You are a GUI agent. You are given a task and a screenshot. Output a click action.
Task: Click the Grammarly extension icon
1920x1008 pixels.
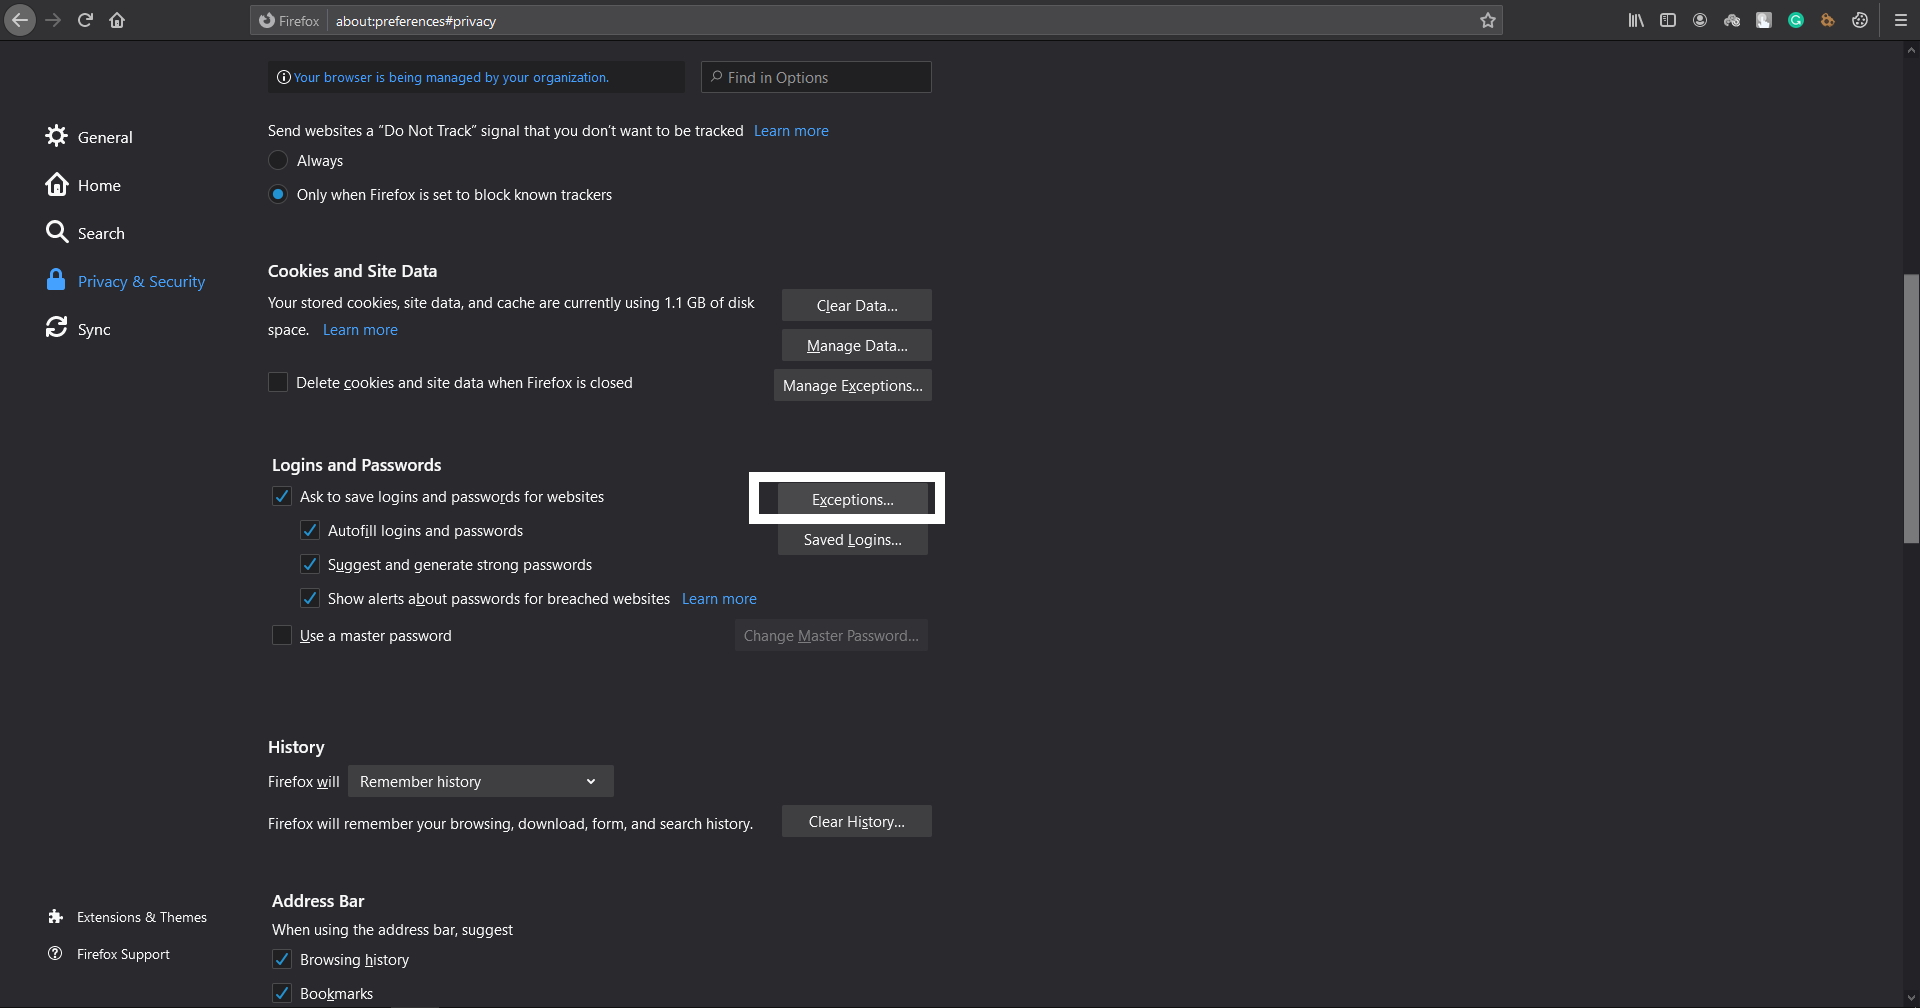(x=1796, y=20)
